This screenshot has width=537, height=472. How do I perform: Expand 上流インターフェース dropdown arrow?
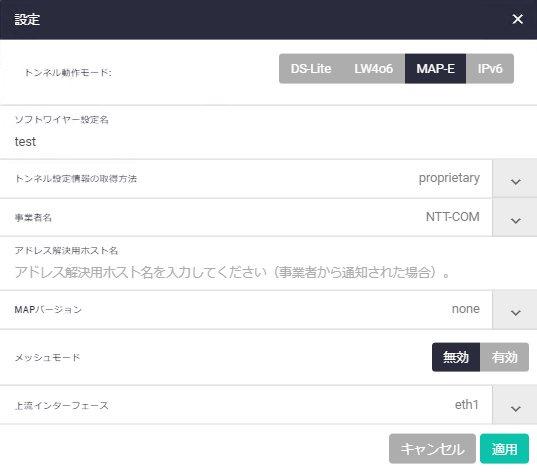click(x=515, y=406)
